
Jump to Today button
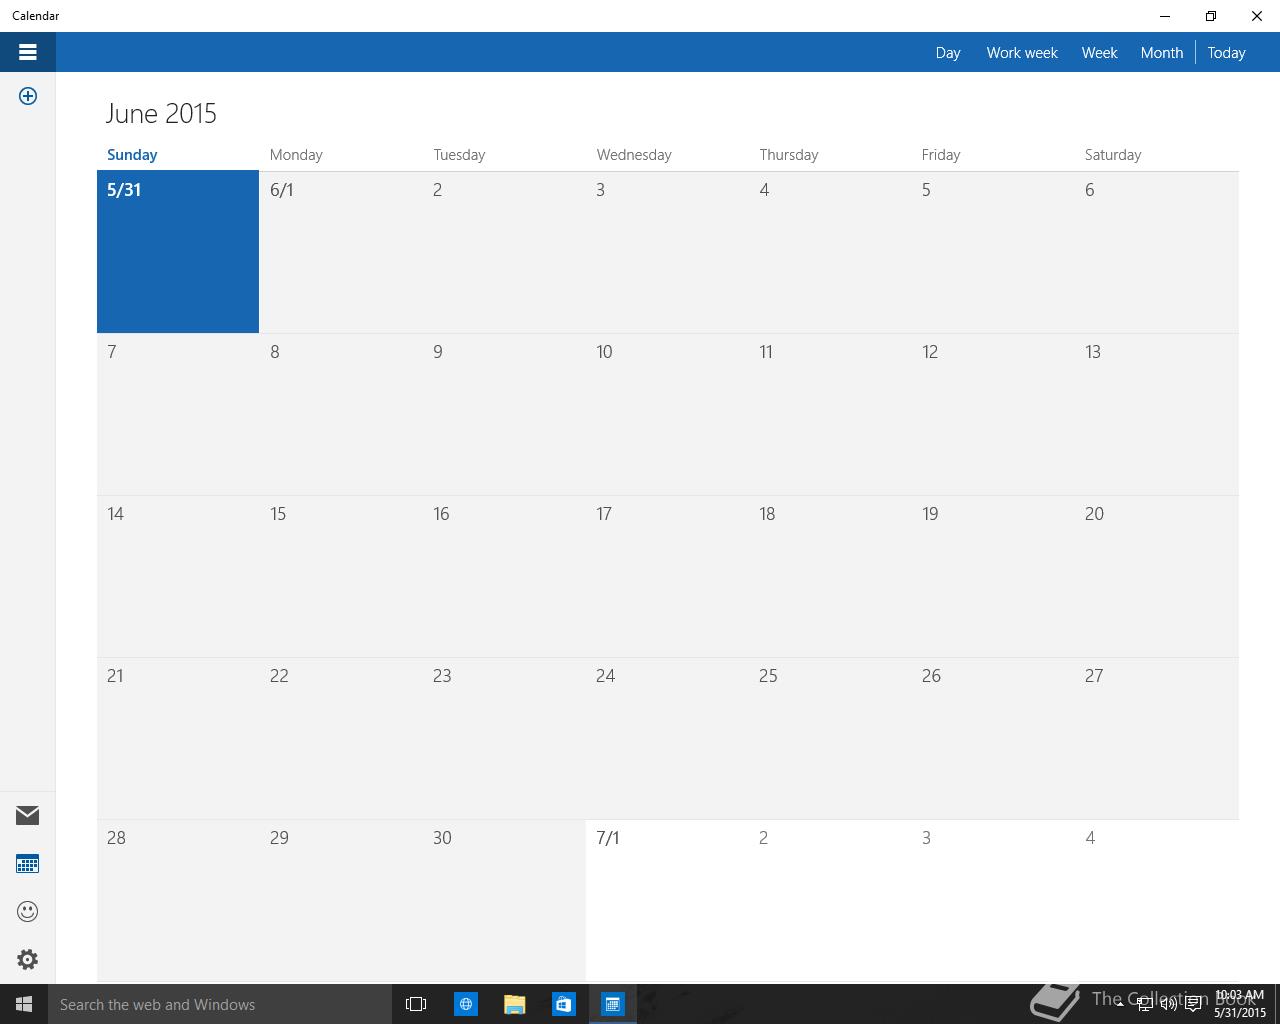1226,52
